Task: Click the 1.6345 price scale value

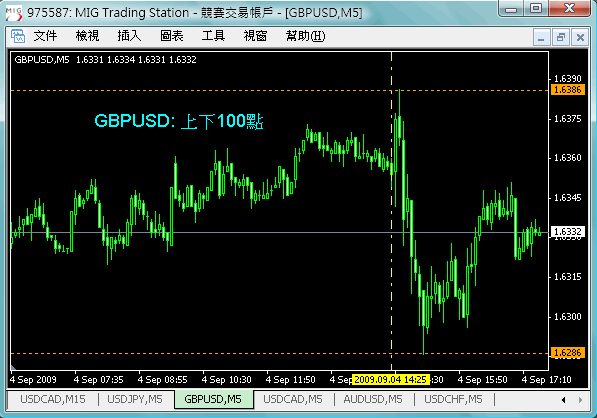Action: point(568,198)
